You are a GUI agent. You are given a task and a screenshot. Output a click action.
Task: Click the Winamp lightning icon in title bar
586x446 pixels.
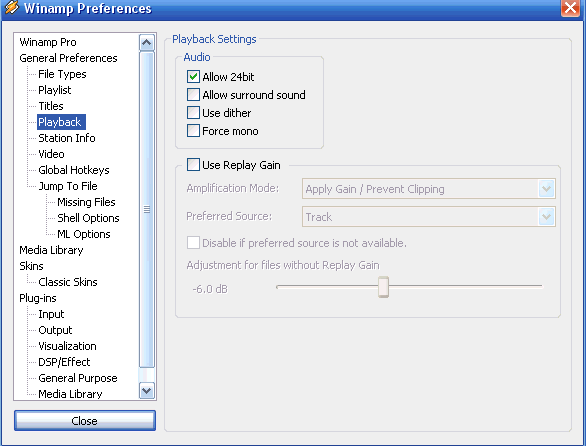pos(12,7)
